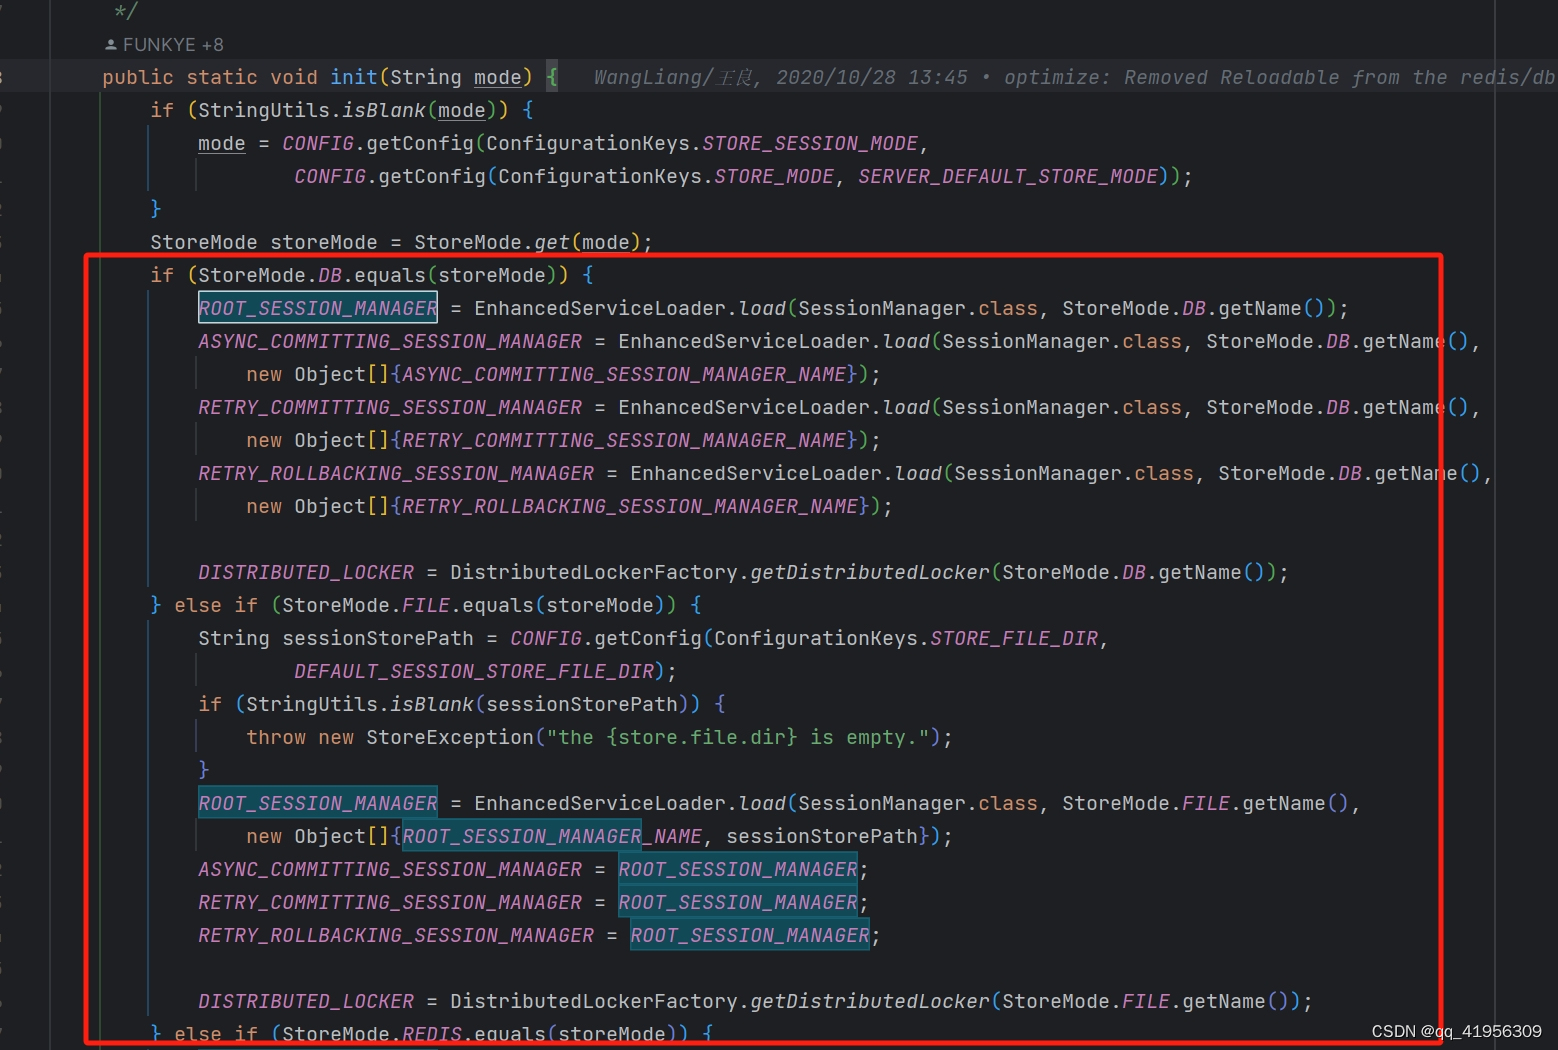Click ROOT_SESSION_MANAGER assigned to RETRY_COMMITTING_SESSION_MANAGER

click(738, 902)
